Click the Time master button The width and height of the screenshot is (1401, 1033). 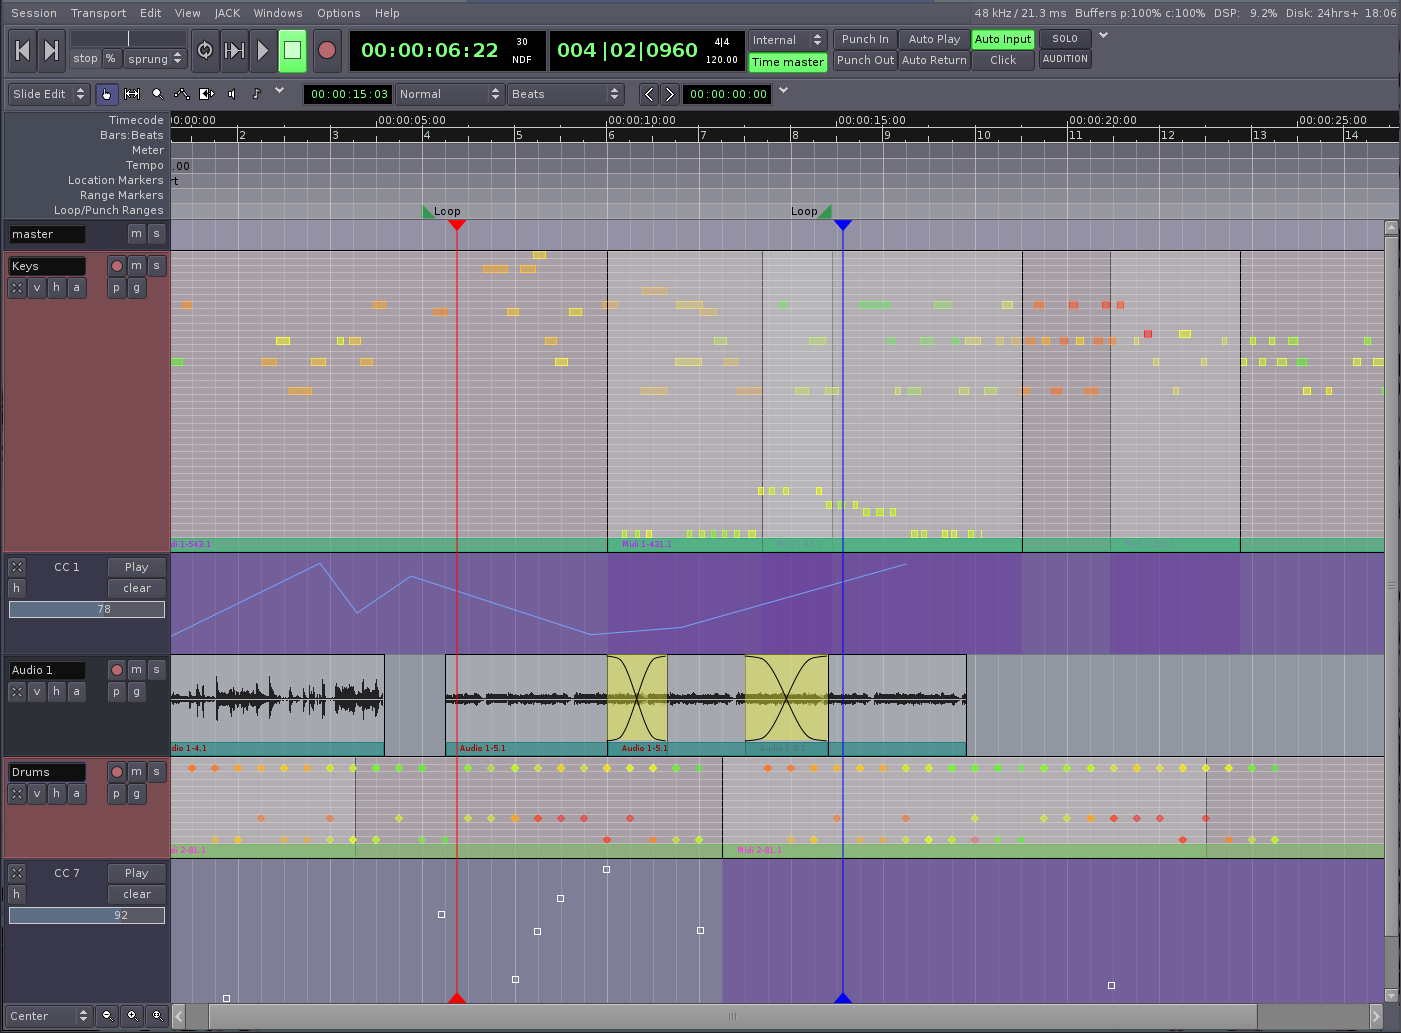(x=788, y=62)
